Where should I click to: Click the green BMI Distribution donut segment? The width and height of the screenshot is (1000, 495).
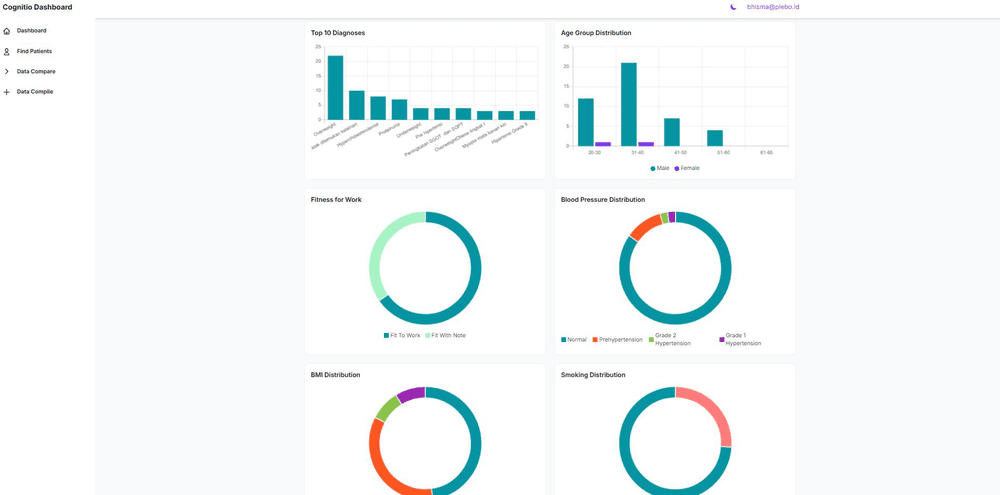[x=386, y=409]
